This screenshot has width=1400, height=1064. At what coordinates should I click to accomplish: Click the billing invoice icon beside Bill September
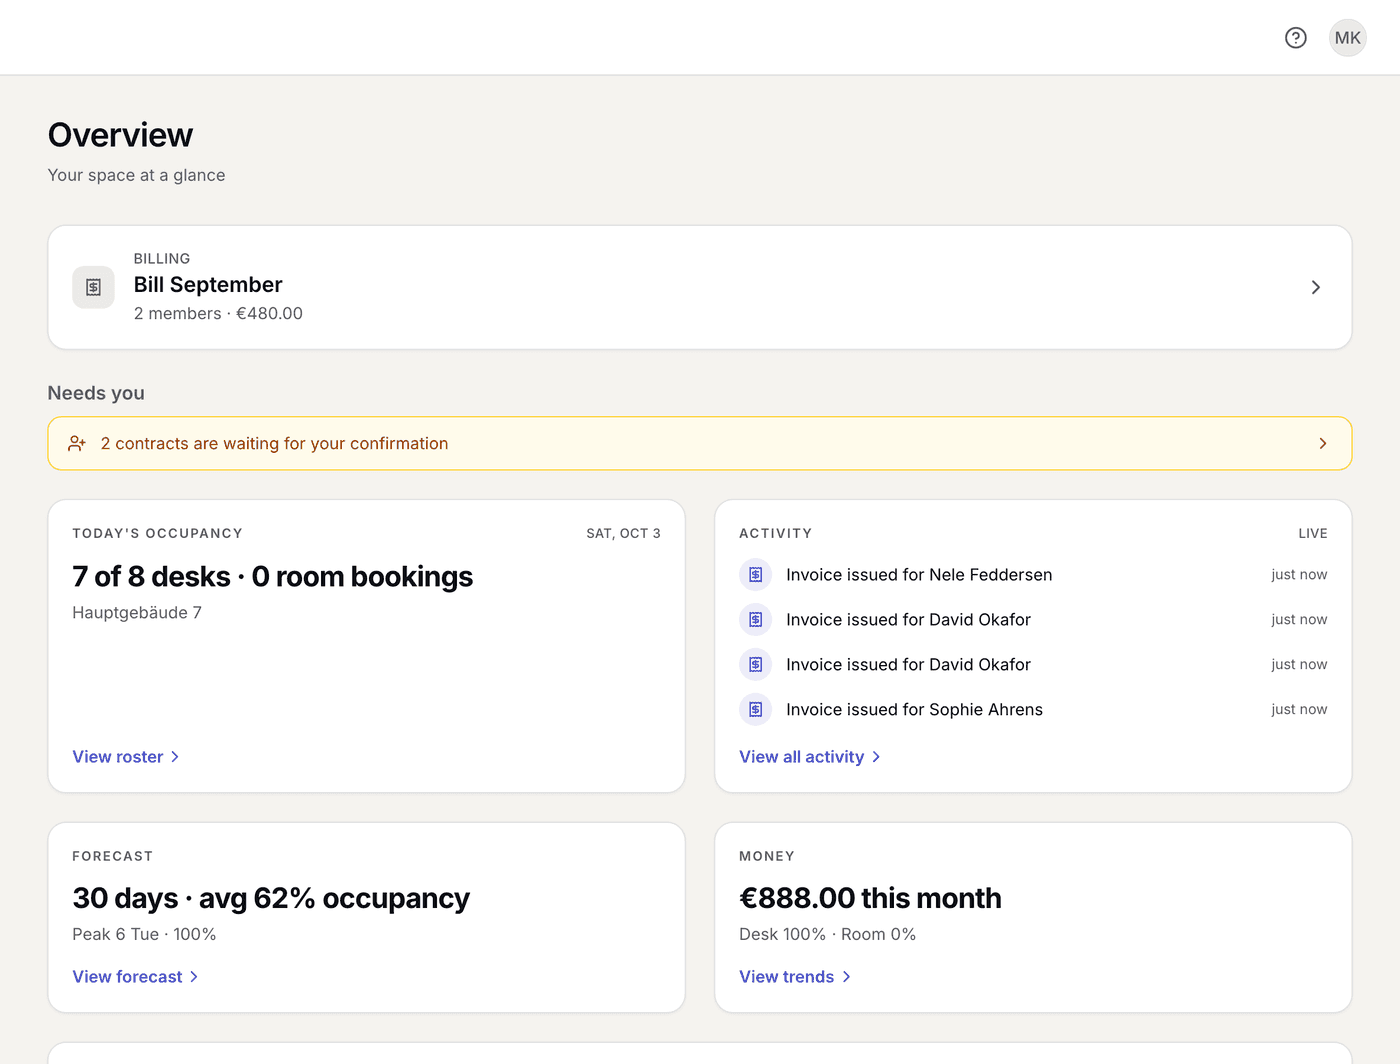pos(93,287)
